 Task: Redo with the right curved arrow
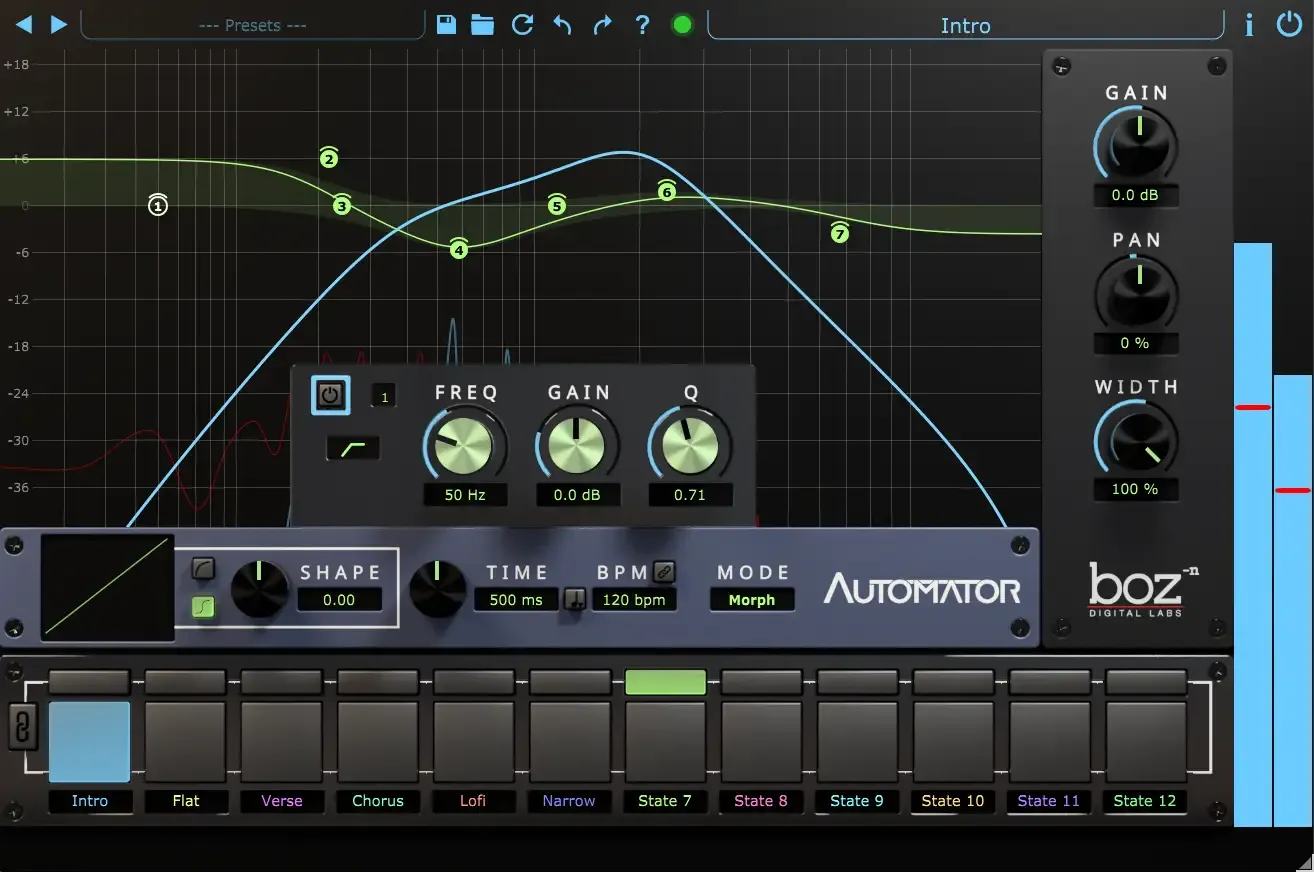coord(602,24)
